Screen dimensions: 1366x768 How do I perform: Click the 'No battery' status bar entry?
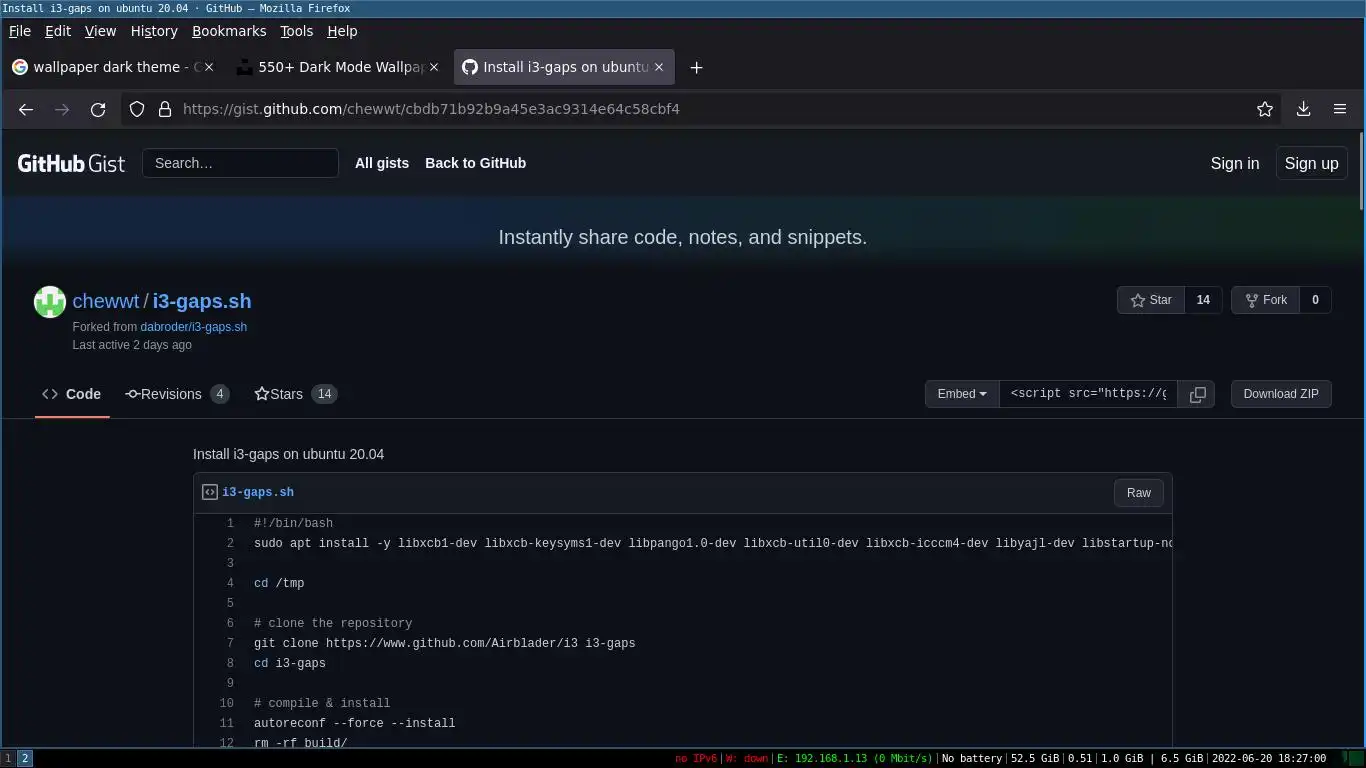click(971, 759)
